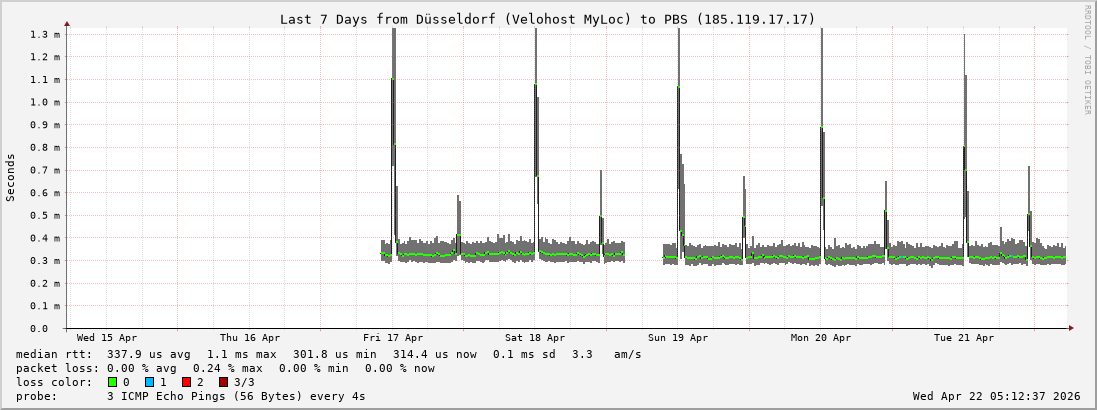
Task: Select the Wed 15 Apr date label
Action: 107,338
